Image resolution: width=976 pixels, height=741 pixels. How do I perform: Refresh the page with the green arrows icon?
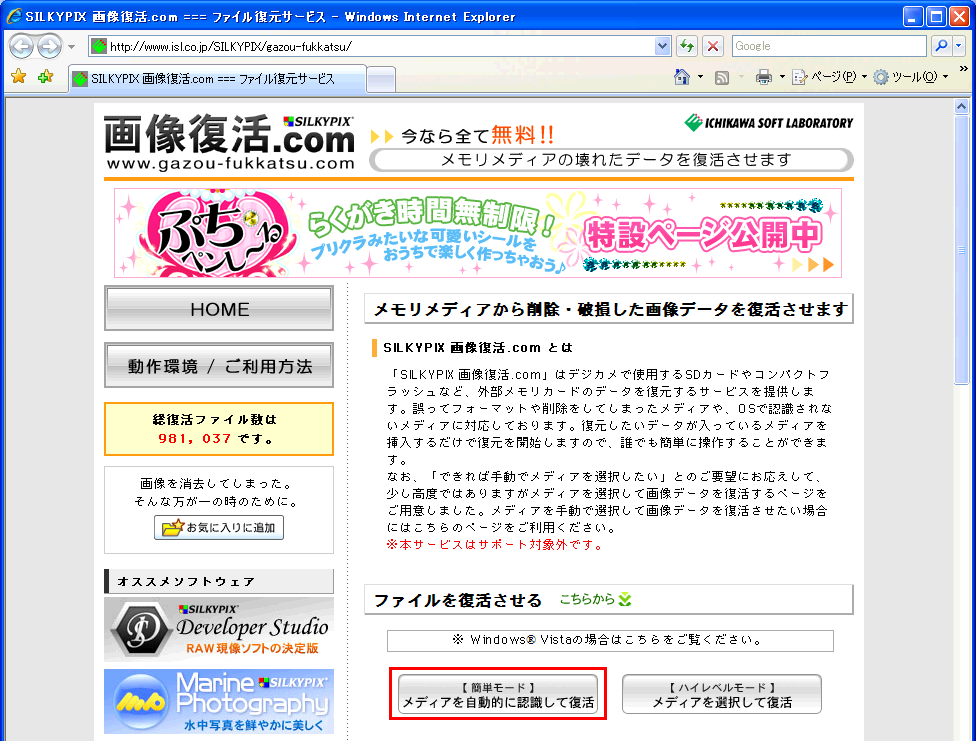(687, 46)
